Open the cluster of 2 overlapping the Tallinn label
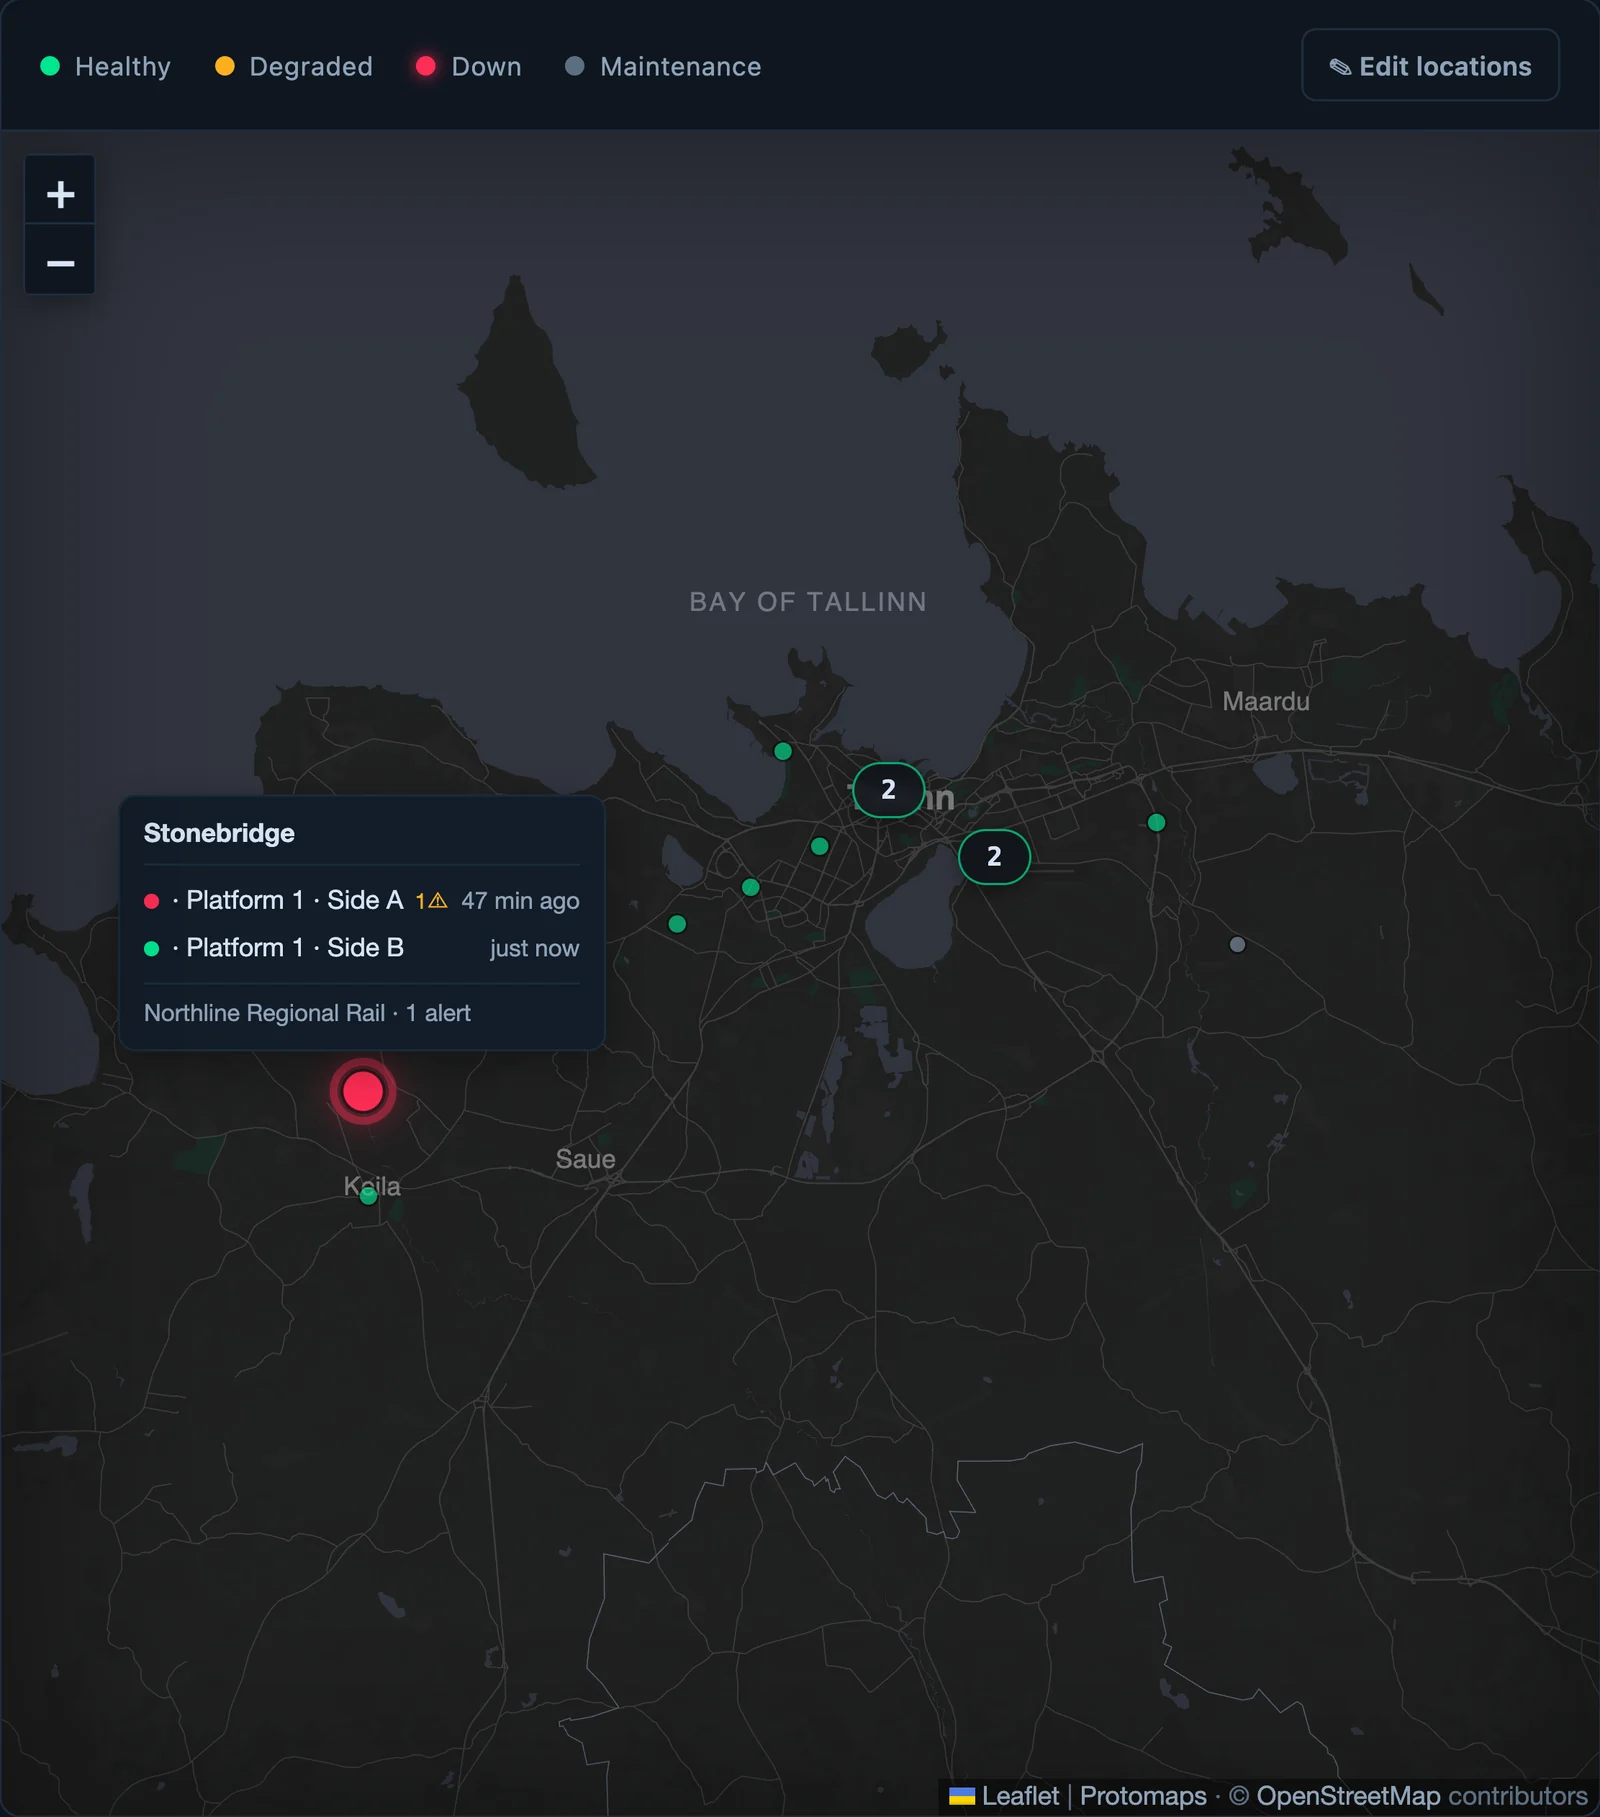Viewport: 1600px width, 1817px height. click(x=889, y=790)
